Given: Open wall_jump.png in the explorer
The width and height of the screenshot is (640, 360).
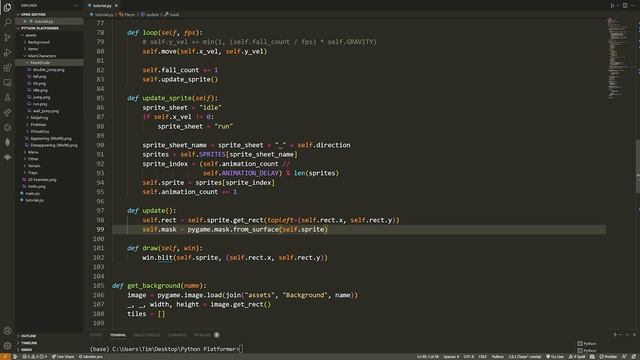Looking at the screenshot, I should click(49, 111).
